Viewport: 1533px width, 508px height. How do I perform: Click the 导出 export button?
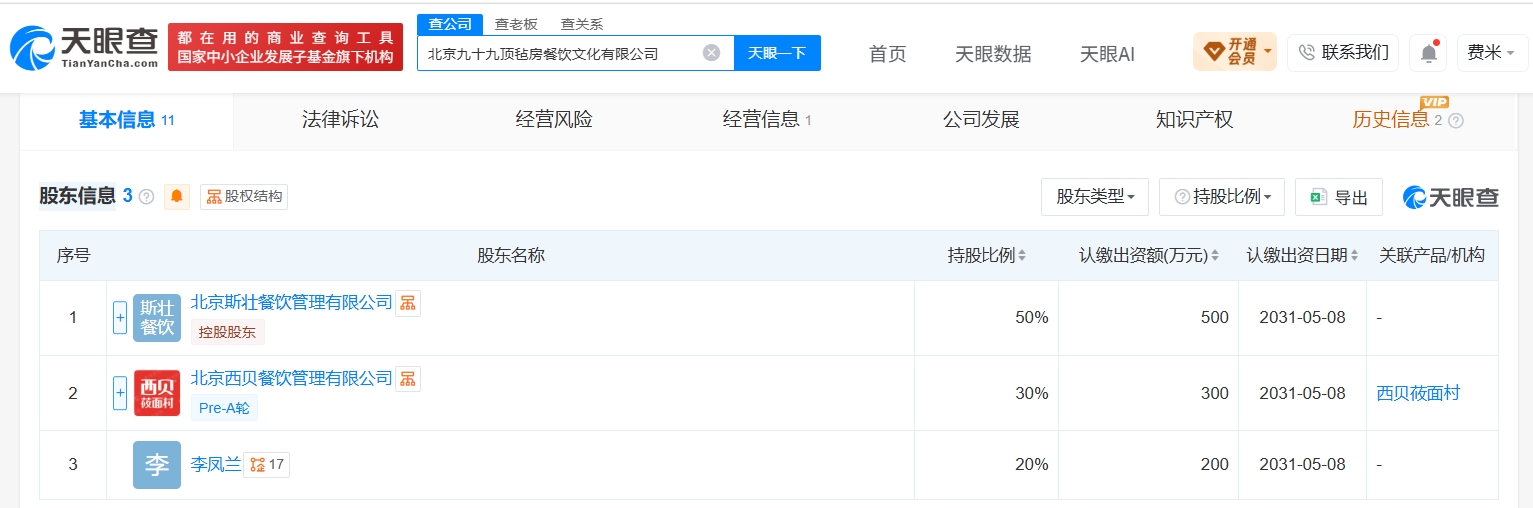coord(1339,197)
